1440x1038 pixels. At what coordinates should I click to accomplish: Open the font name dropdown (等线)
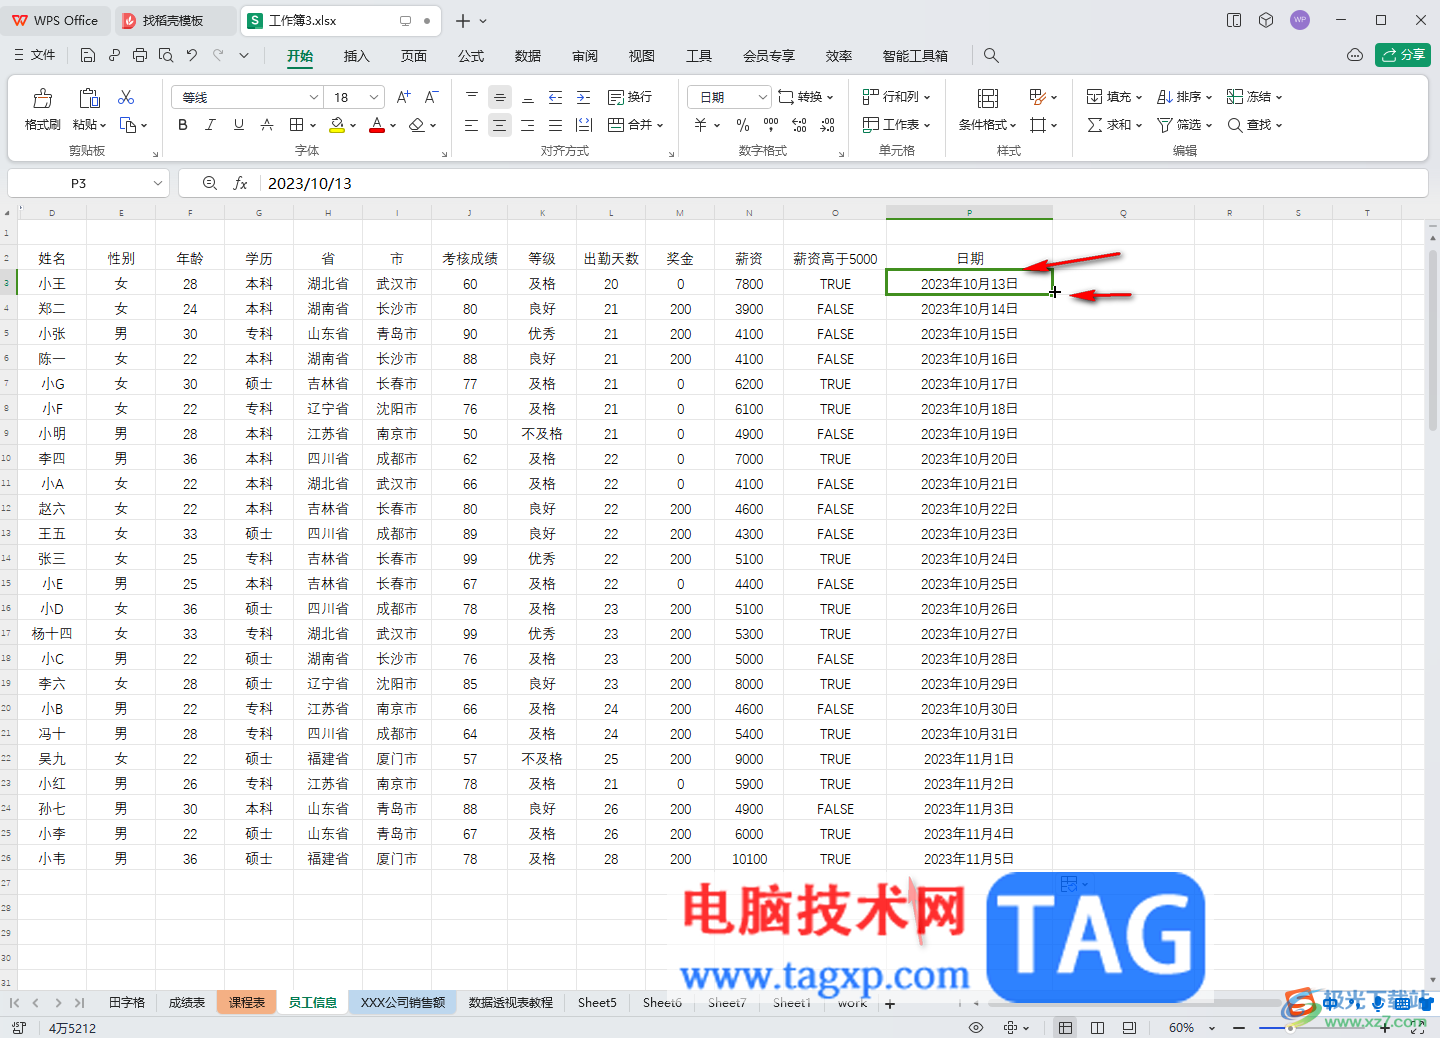coord(313,97)
